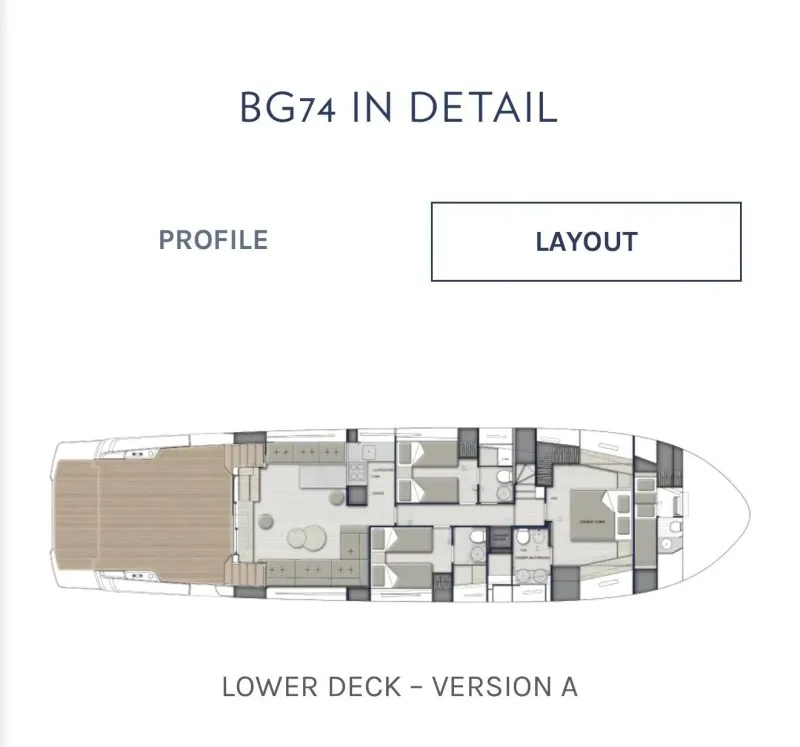The image size is (800, 747).
Task: Click the galley sink above the stove
Action: tap(368, 452)
